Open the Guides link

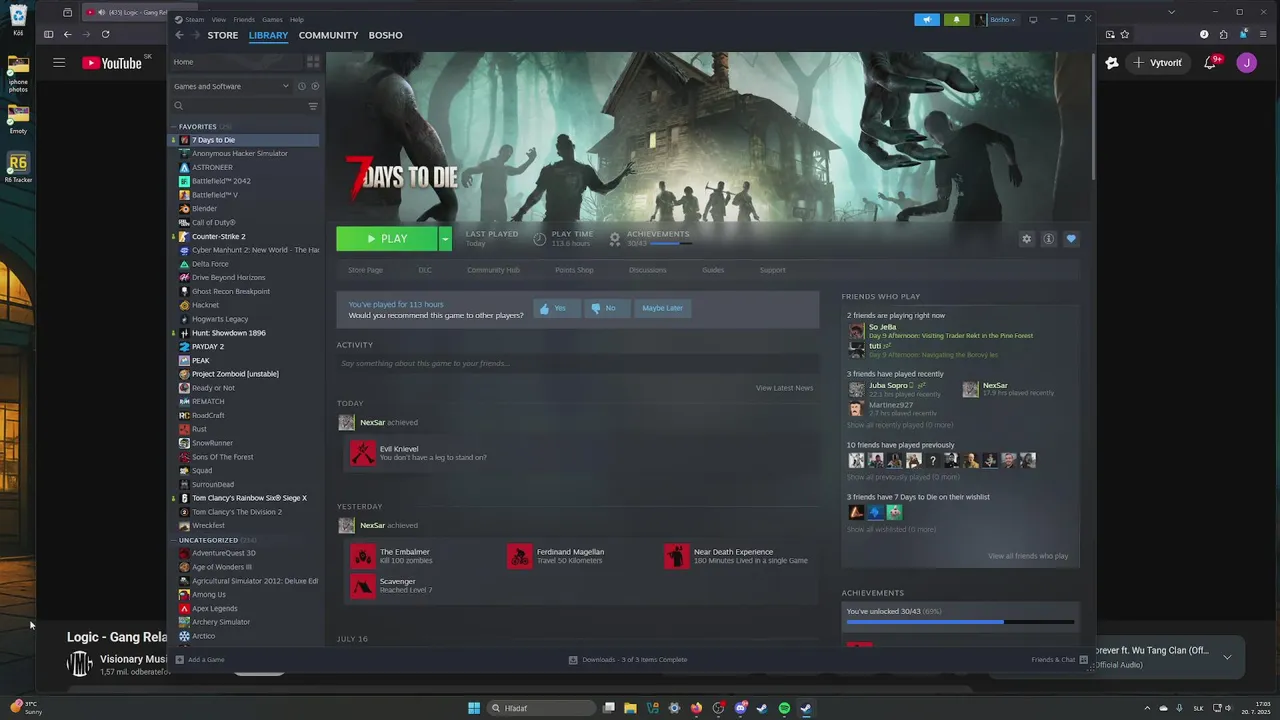[713, 270]
